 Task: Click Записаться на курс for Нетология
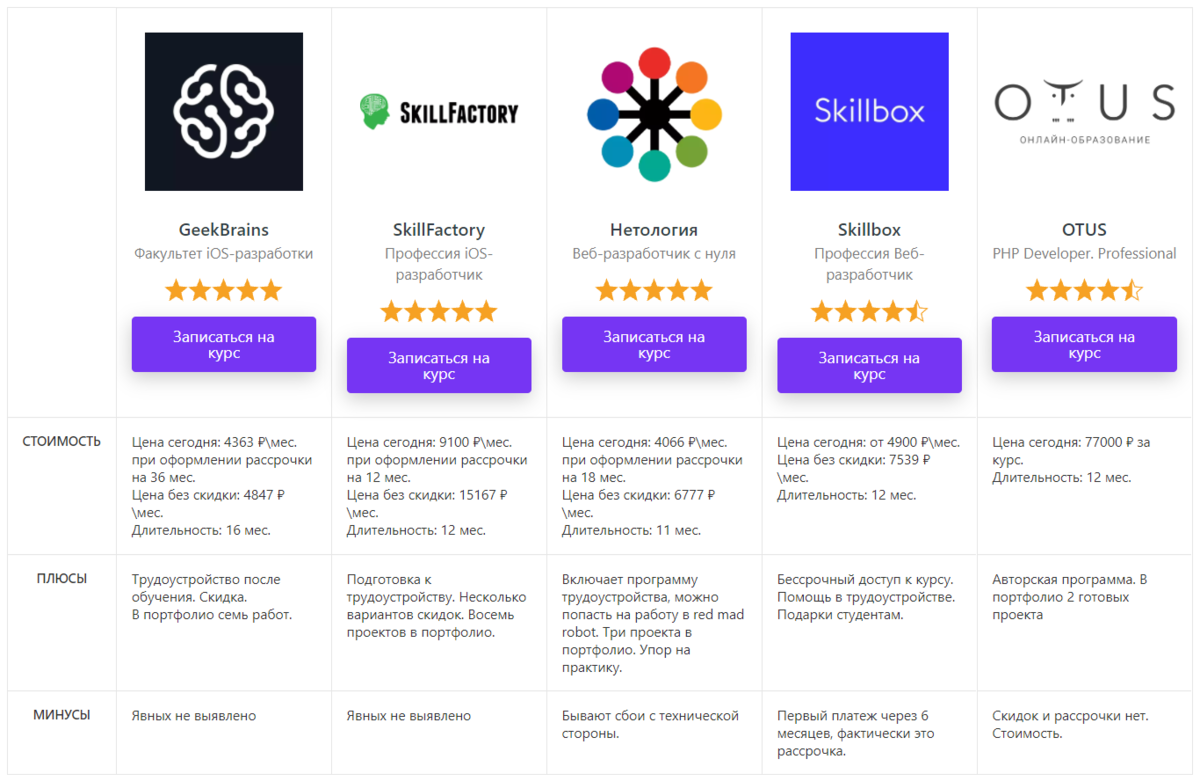[653, 344]
